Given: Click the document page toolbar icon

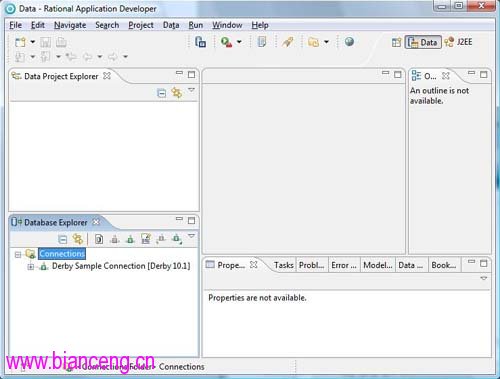Looking at the screenshot, I should point(262,42).
